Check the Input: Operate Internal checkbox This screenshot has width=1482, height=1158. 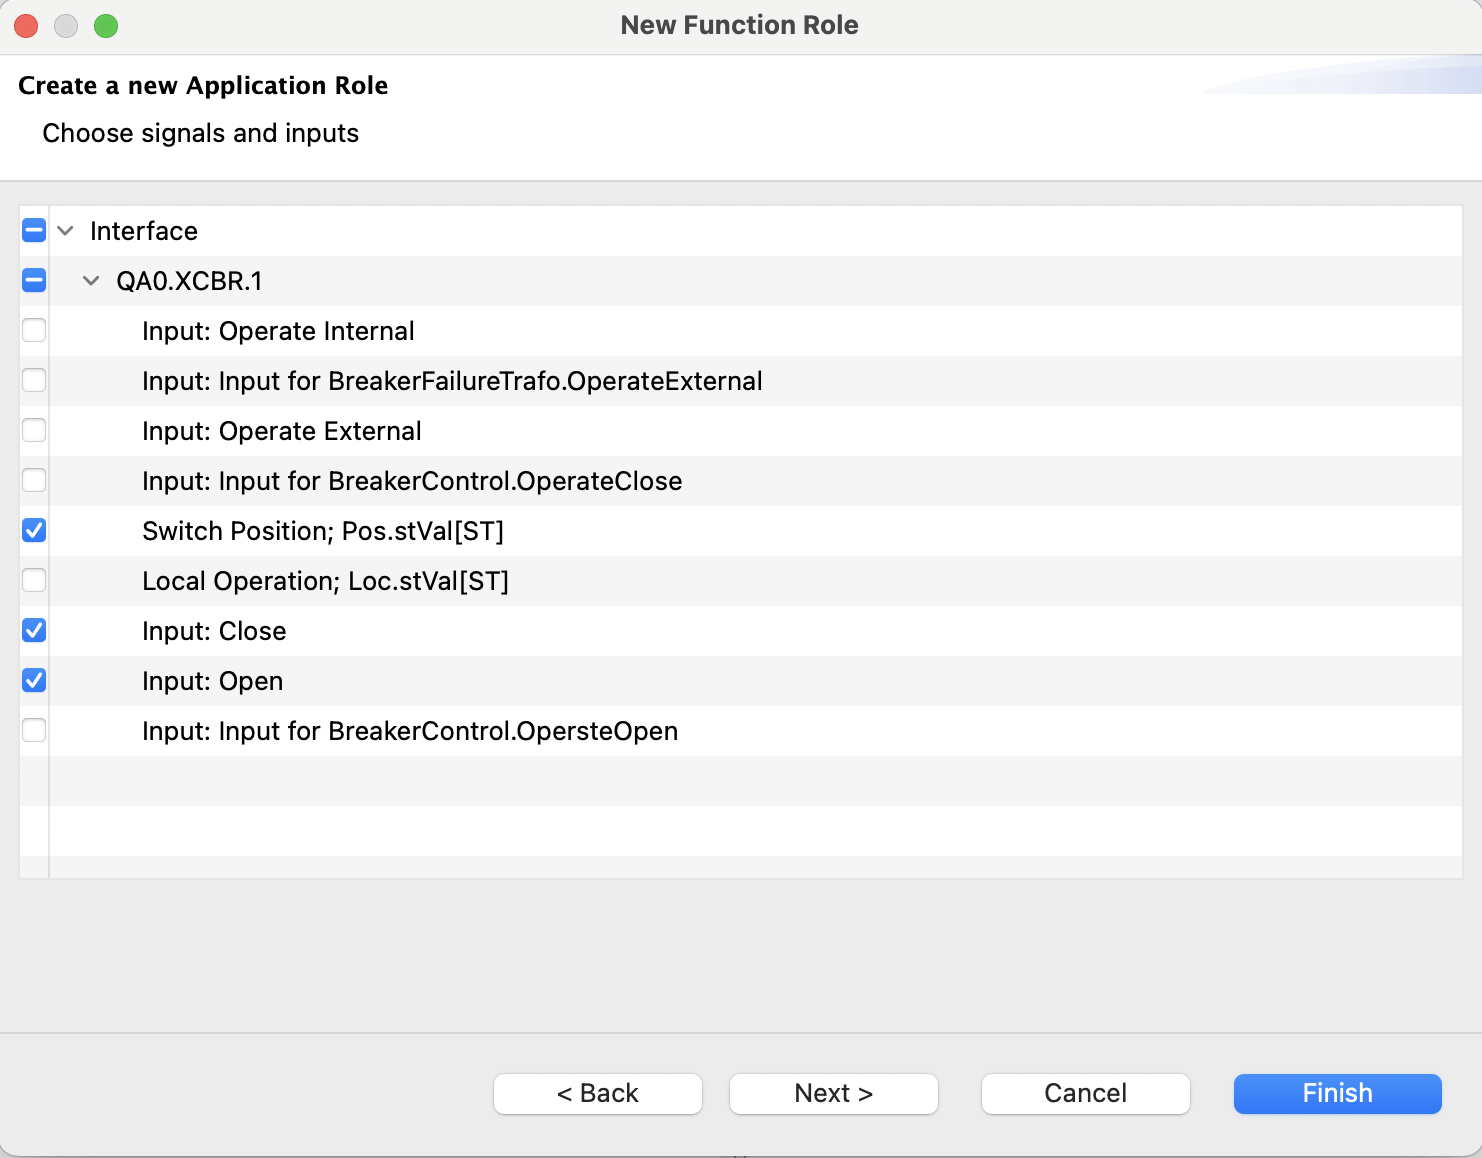click(33, 330)
